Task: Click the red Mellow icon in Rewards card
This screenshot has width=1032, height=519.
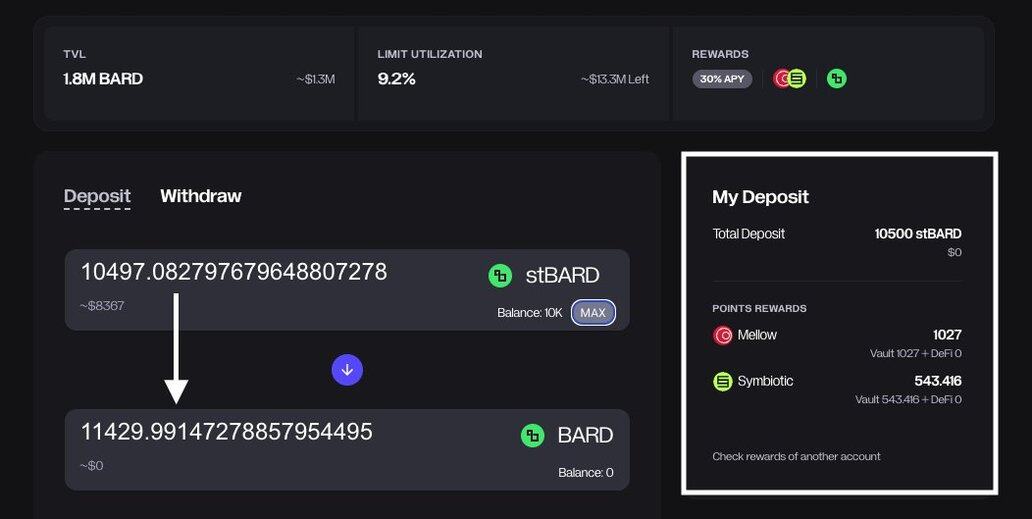Action: [782, 78]
